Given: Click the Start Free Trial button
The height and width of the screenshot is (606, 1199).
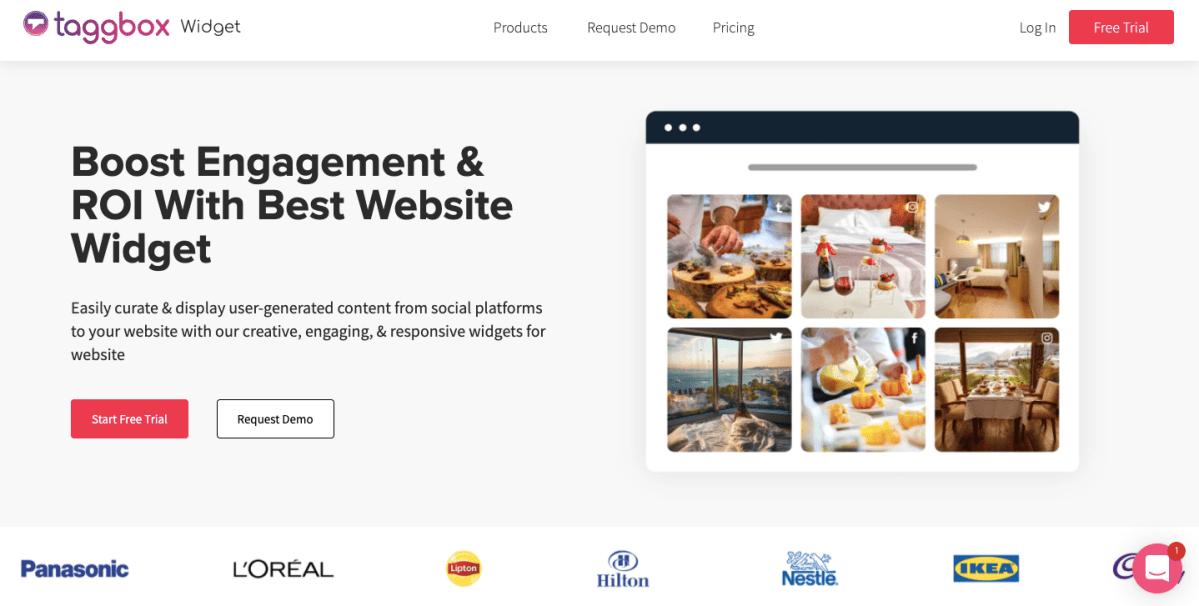Looking at the screenshot, I should [x=130, y=419].
